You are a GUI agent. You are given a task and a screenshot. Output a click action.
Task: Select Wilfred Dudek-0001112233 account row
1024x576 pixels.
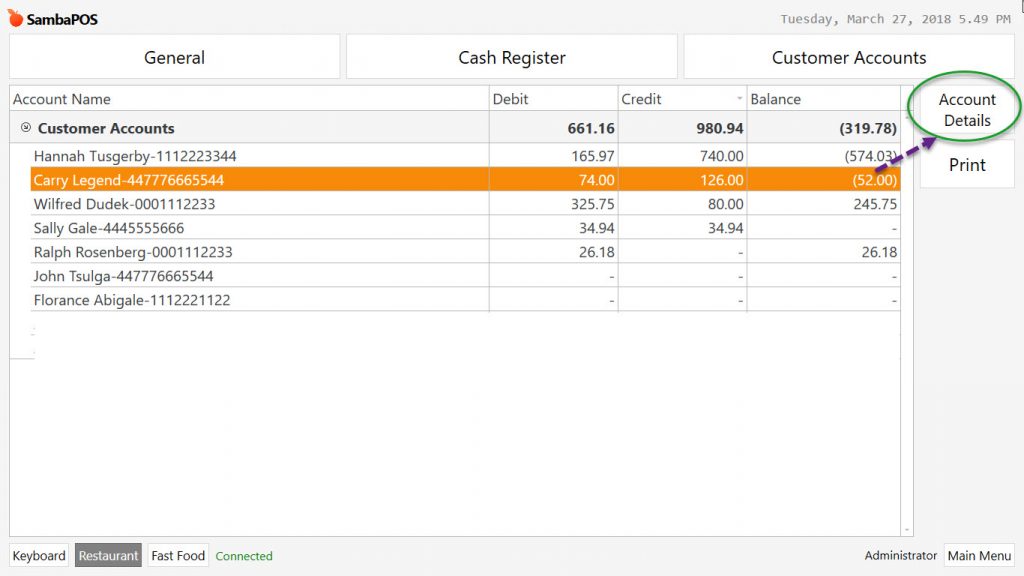(x=465, y=204)
